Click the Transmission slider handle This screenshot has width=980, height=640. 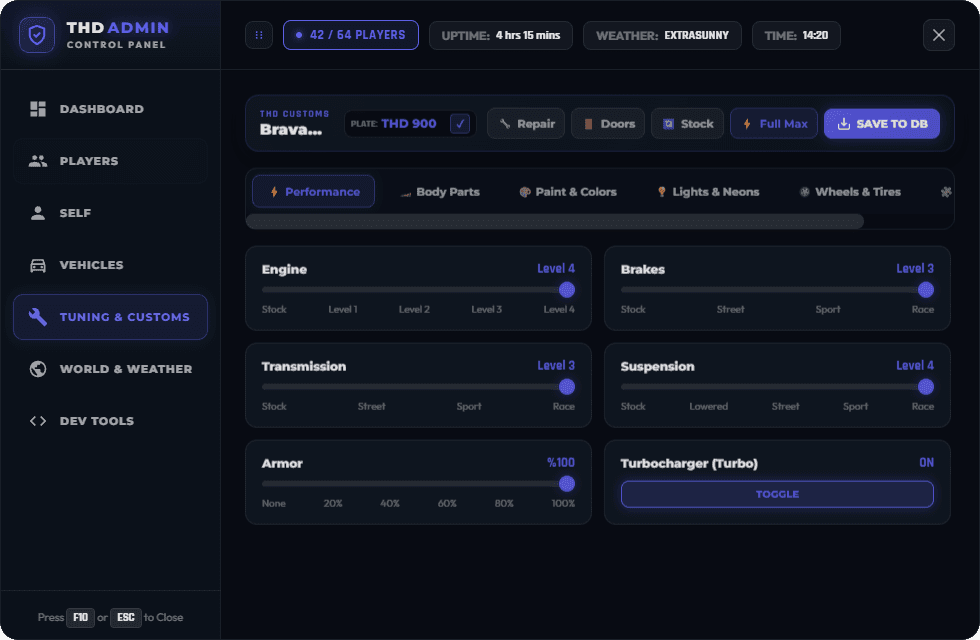(x=567, y=387)
